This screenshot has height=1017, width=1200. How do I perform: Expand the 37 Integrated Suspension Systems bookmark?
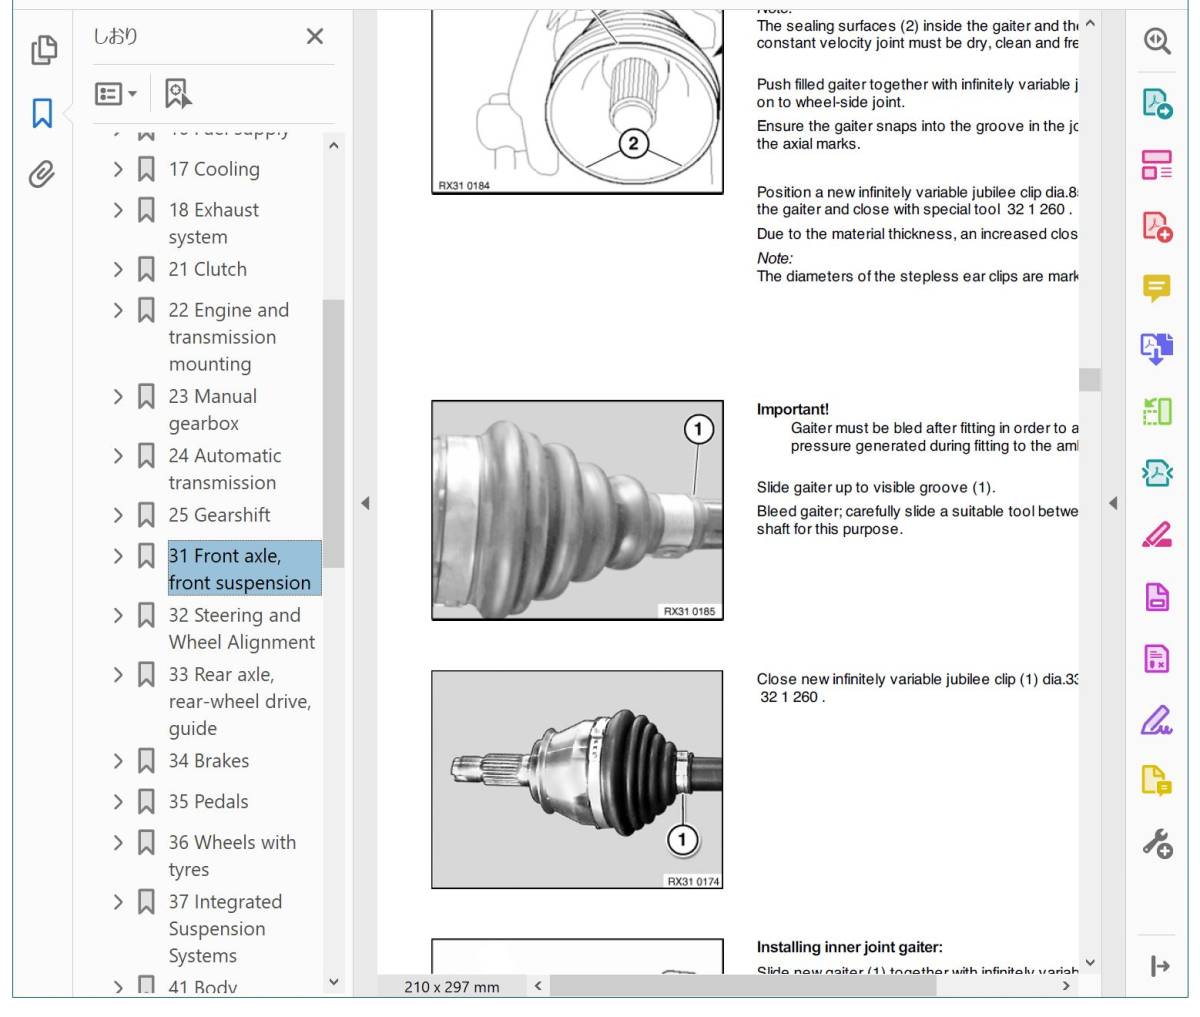[x=118, y=902]
